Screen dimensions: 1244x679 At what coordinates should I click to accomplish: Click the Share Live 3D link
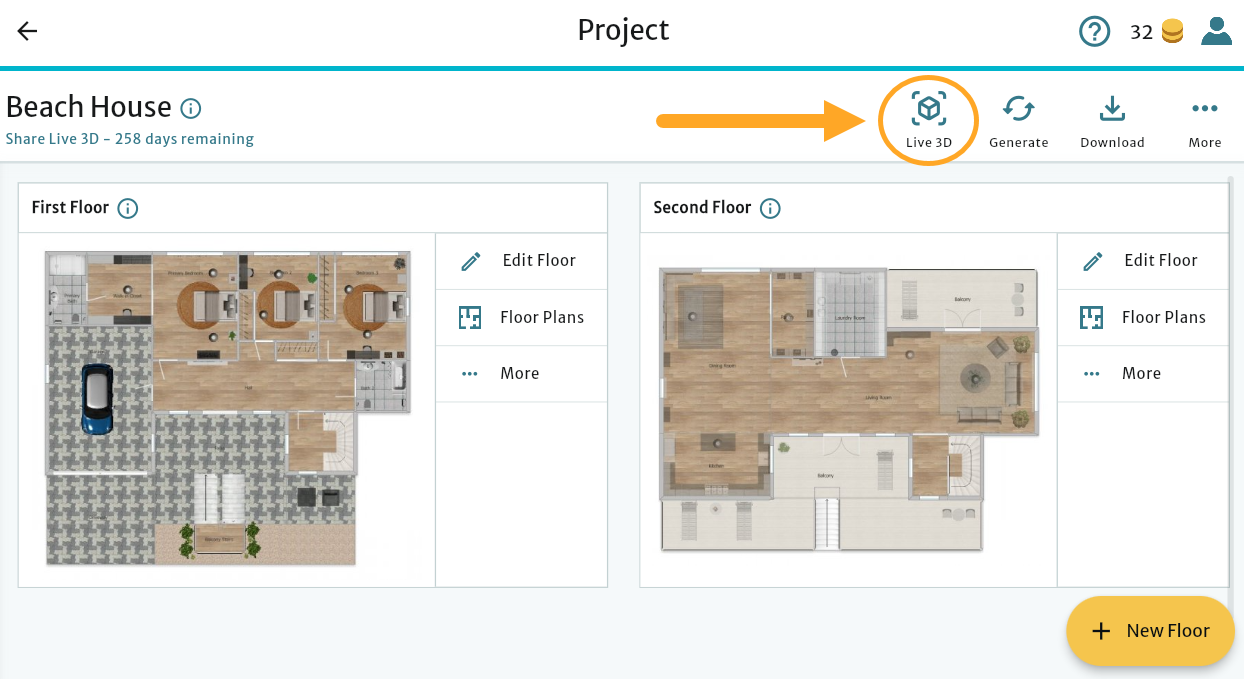pyautogui.click(x=130, y=139)
